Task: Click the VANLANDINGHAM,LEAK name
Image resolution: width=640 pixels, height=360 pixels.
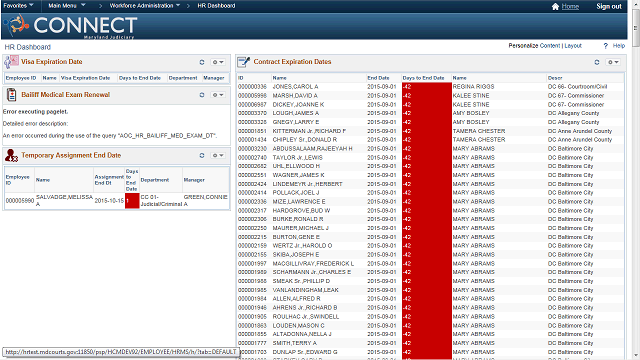Action: 305,290
